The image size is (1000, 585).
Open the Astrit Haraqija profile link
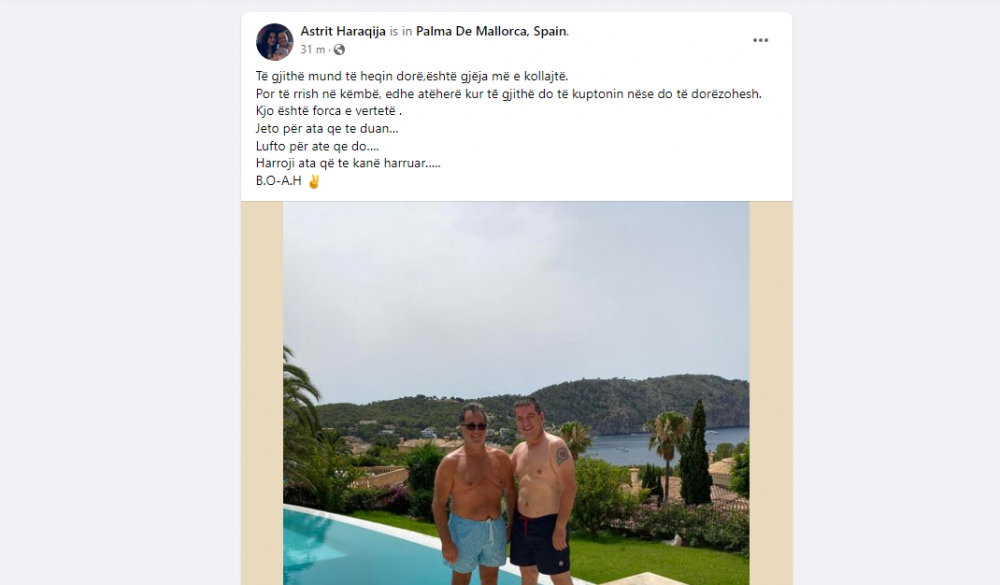pos(343,31)
